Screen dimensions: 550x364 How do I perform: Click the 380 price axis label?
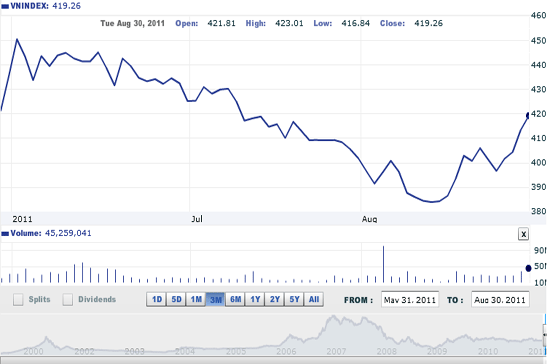(538, 211)
